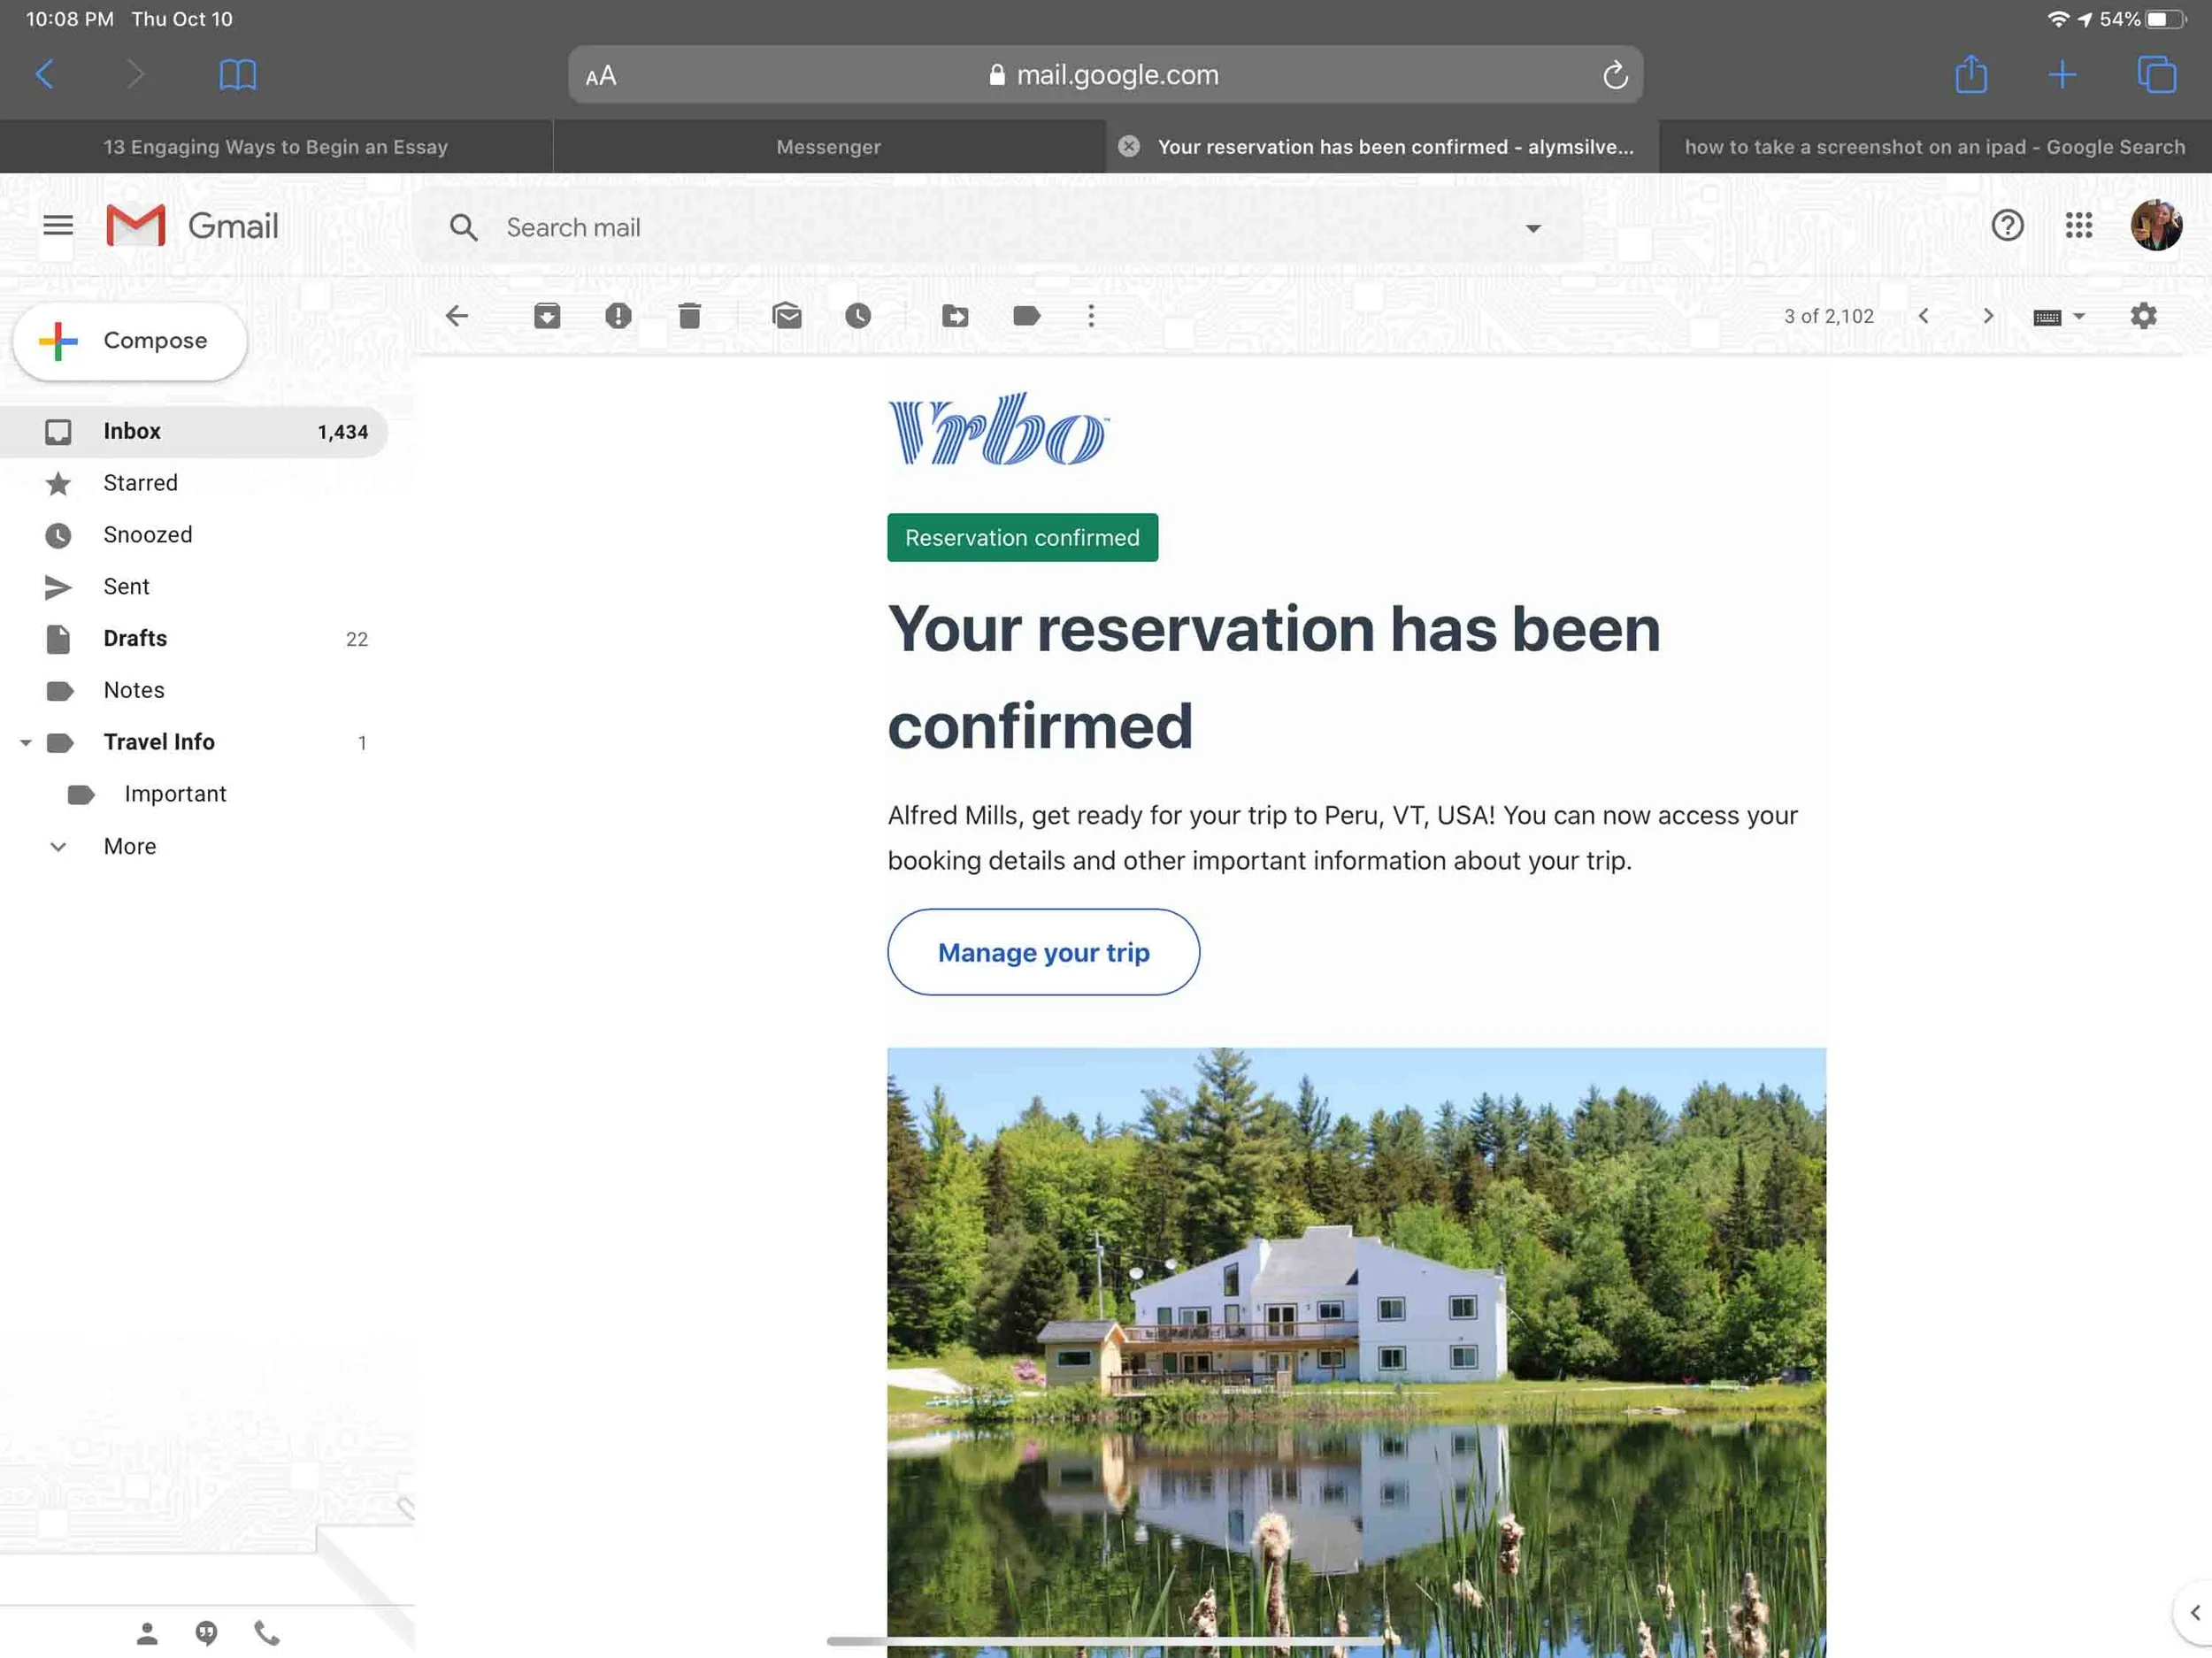Delete the email with the trash icon
2212x1658 pixels.
click(x=689, y=316)
